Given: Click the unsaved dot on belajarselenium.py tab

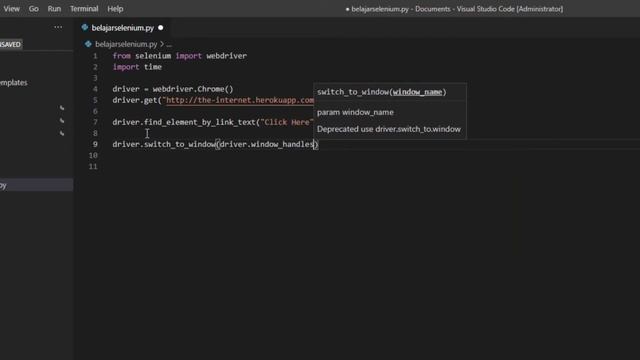Looking at the screenshot, I should point(161,28).
